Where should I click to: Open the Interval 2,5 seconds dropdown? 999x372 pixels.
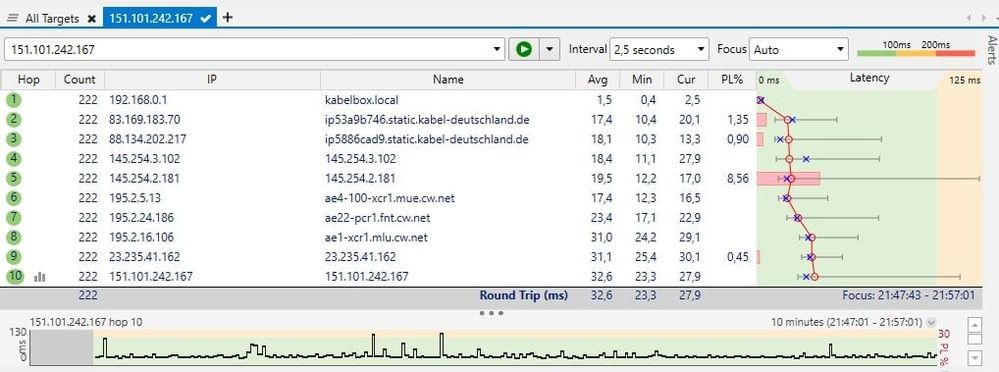659,49
